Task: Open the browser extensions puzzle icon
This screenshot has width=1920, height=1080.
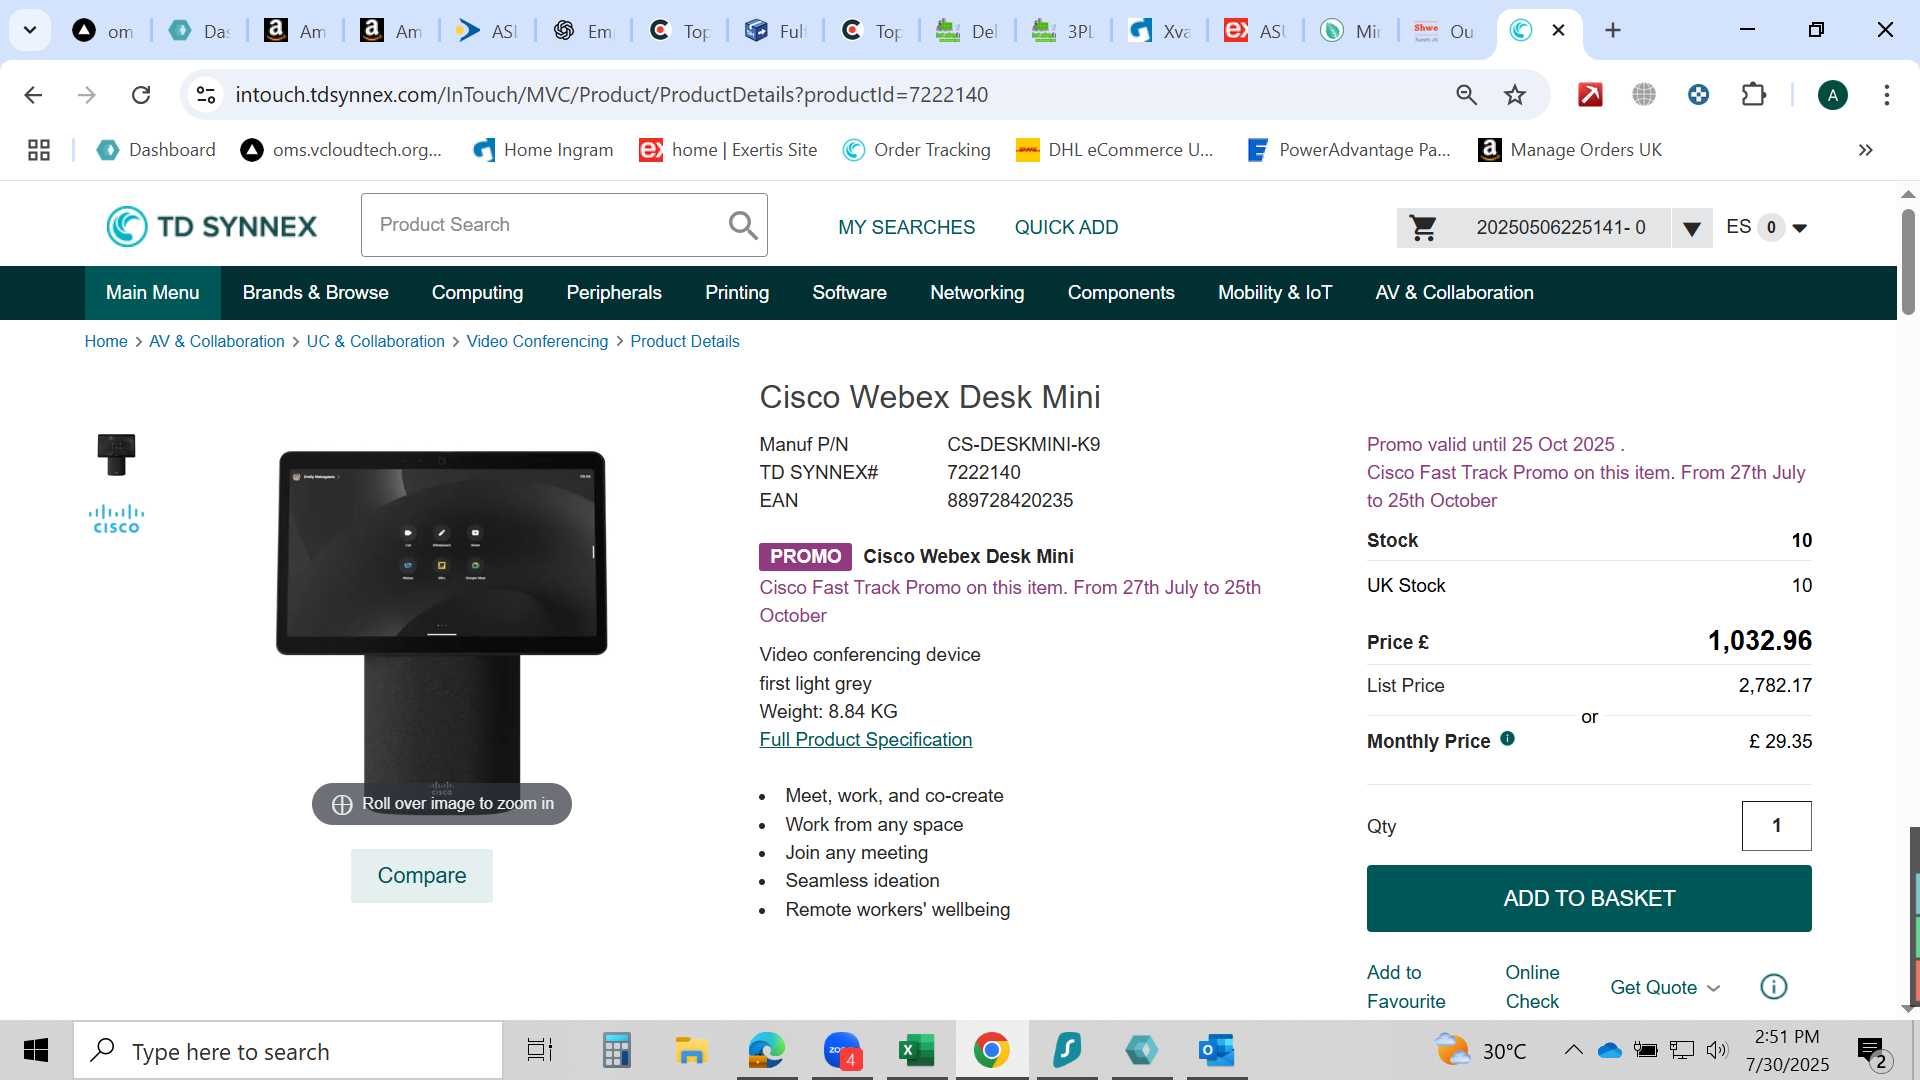Action: click(x=1753, y=95)
